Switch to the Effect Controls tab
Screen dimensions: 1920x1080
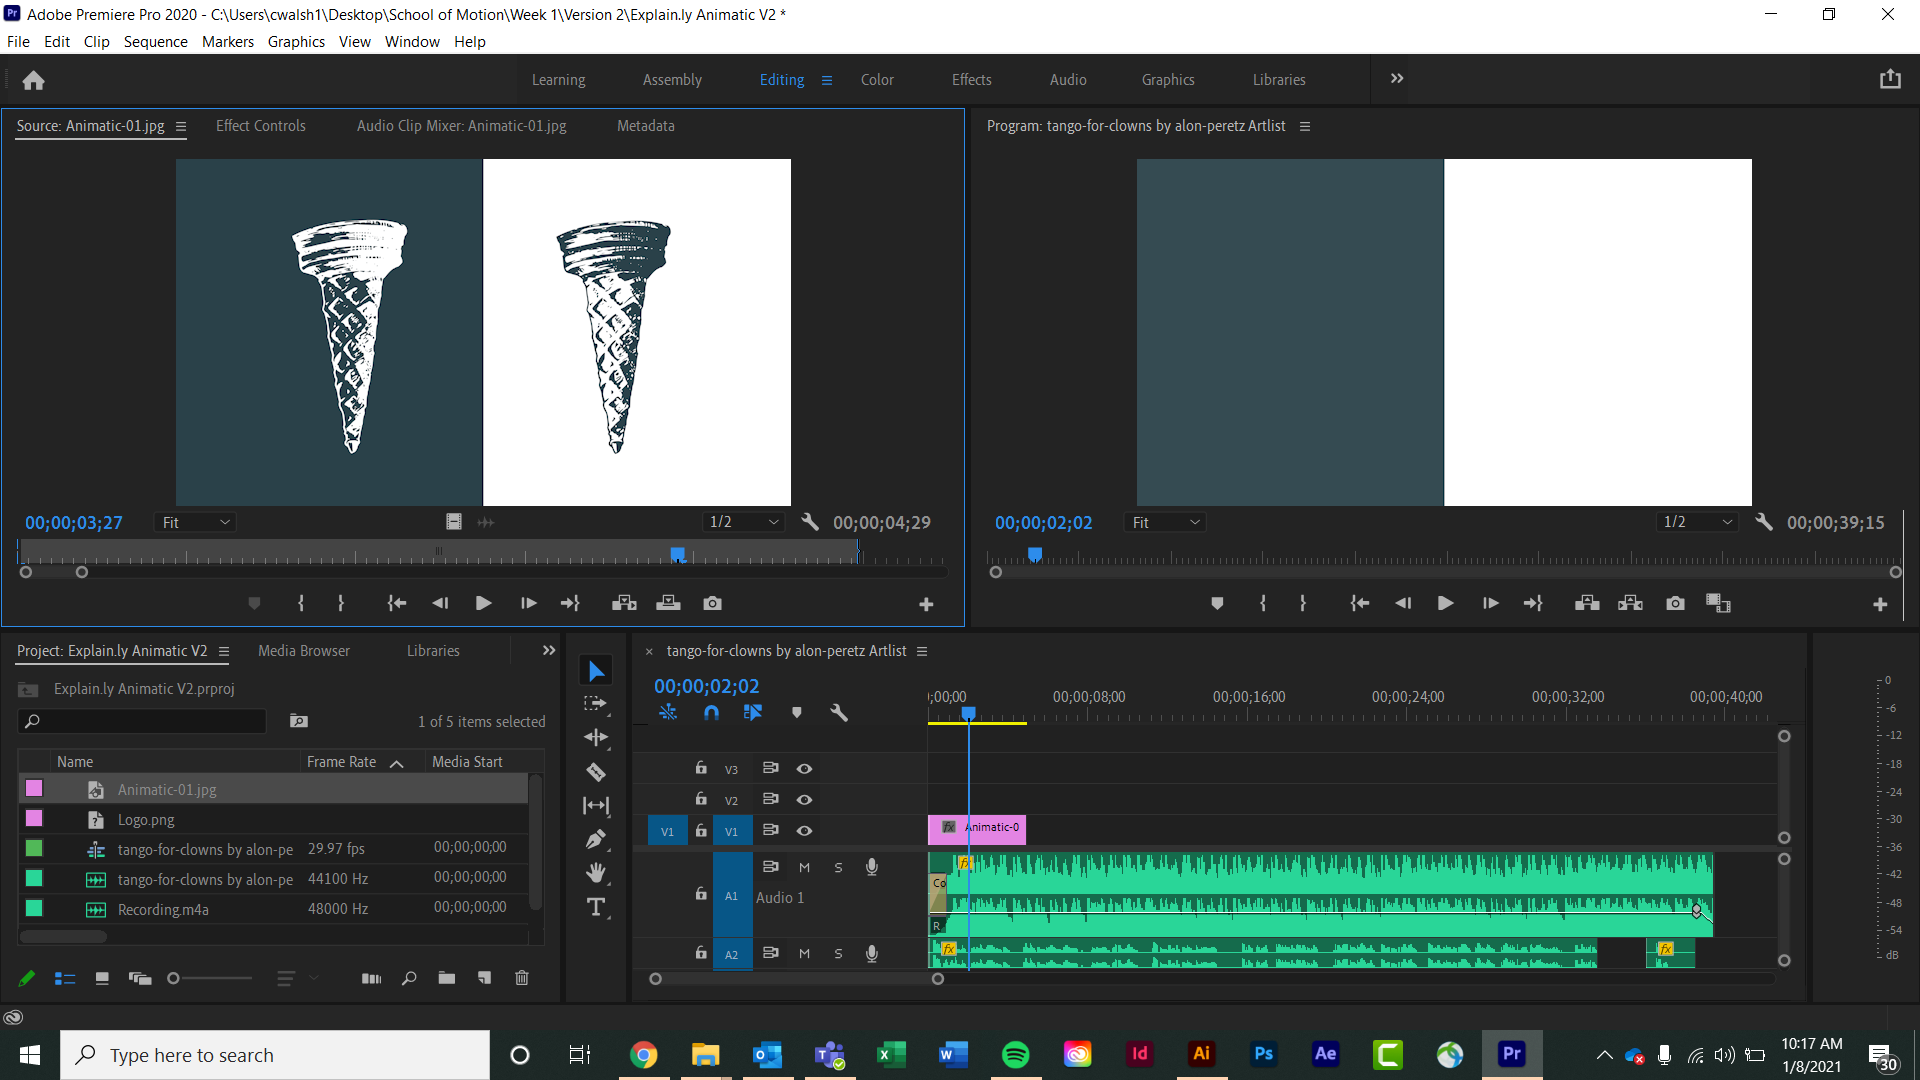click(260, 125)
